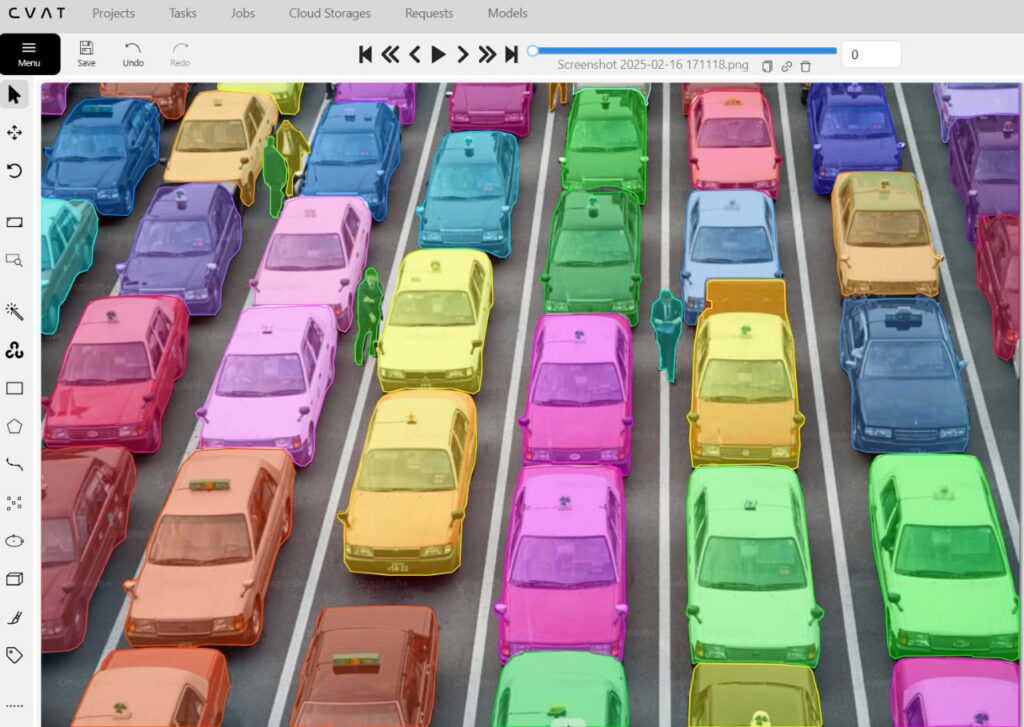Image resolution: width=1024 pixels, height=727 pixels.
Task: Choose the Draw rectangle tool
Action: point(14,389)
